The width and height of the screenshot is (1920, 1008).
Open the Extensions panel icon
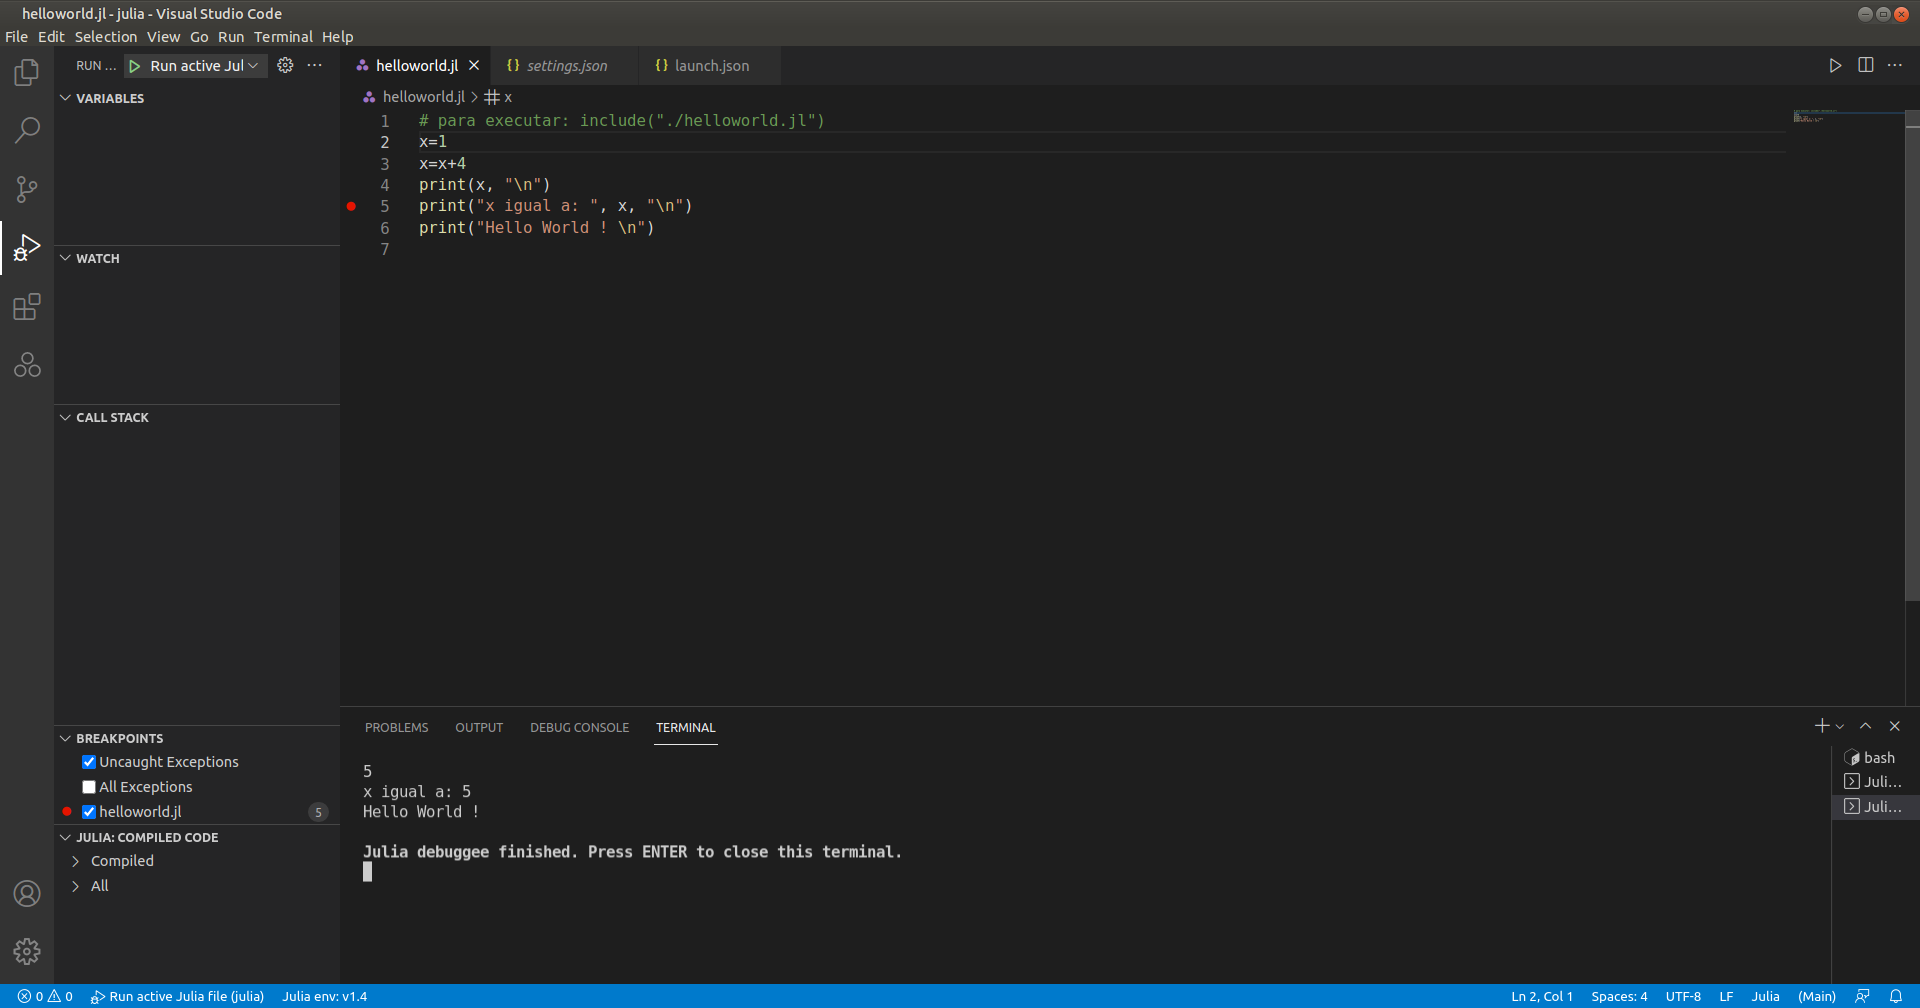(27, 307)
